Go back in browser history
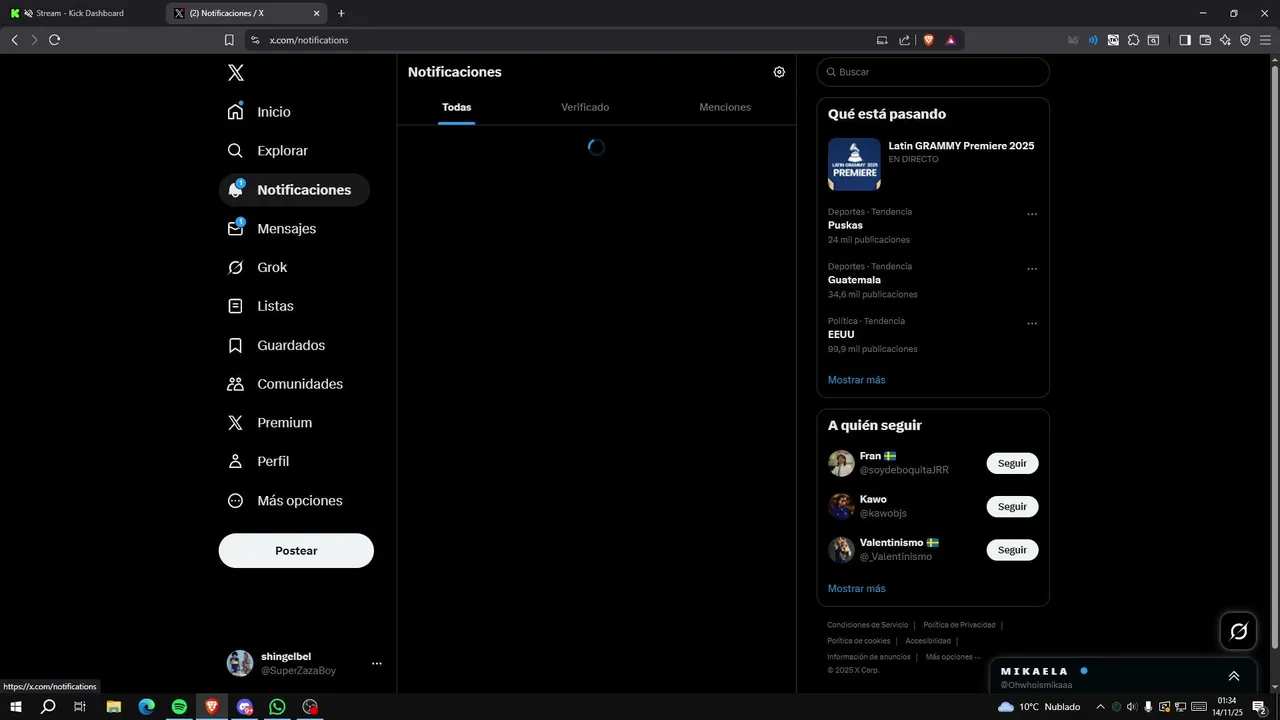Viewport: 1280px width, 720px height. pos(14,40)
